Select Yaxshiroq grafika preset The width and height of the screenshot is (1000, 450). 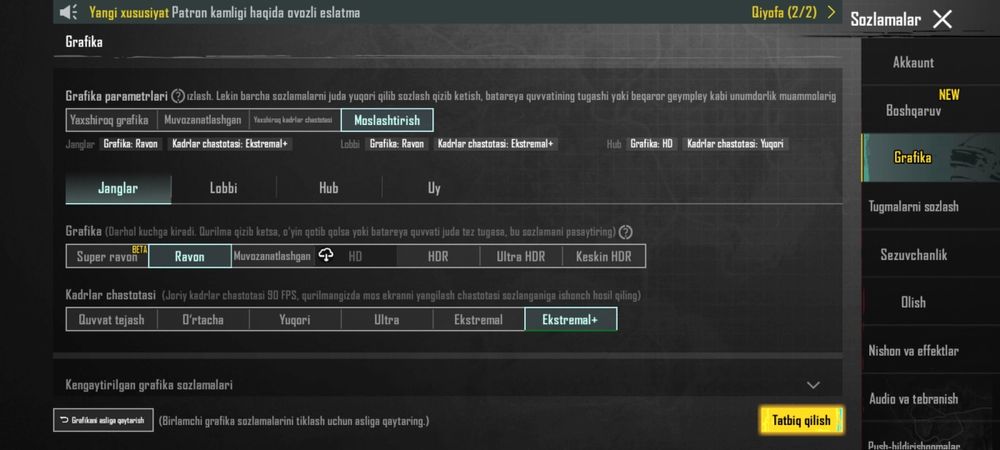pos(110,120)
